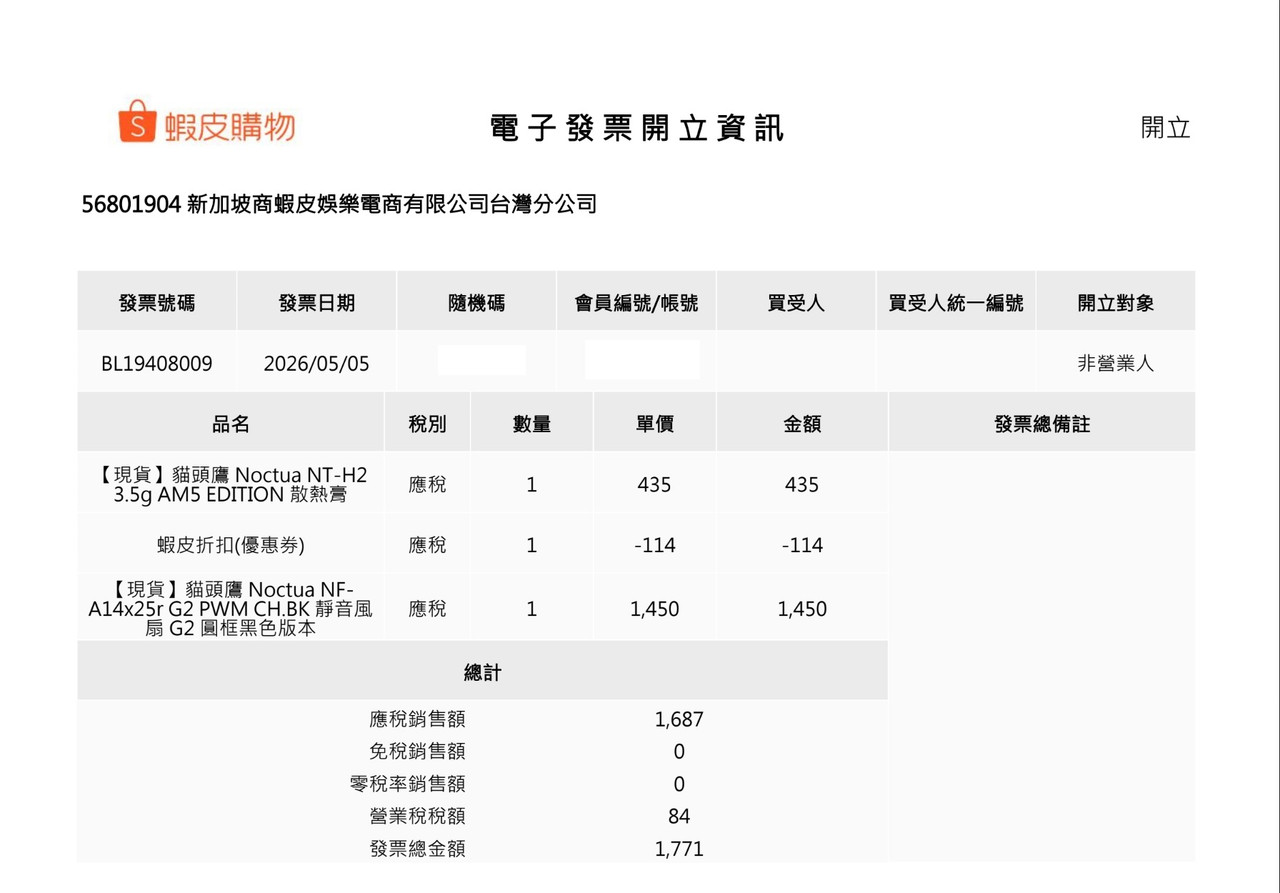Click the 金額 column header
1280x893 pixels.
(802, 424)
